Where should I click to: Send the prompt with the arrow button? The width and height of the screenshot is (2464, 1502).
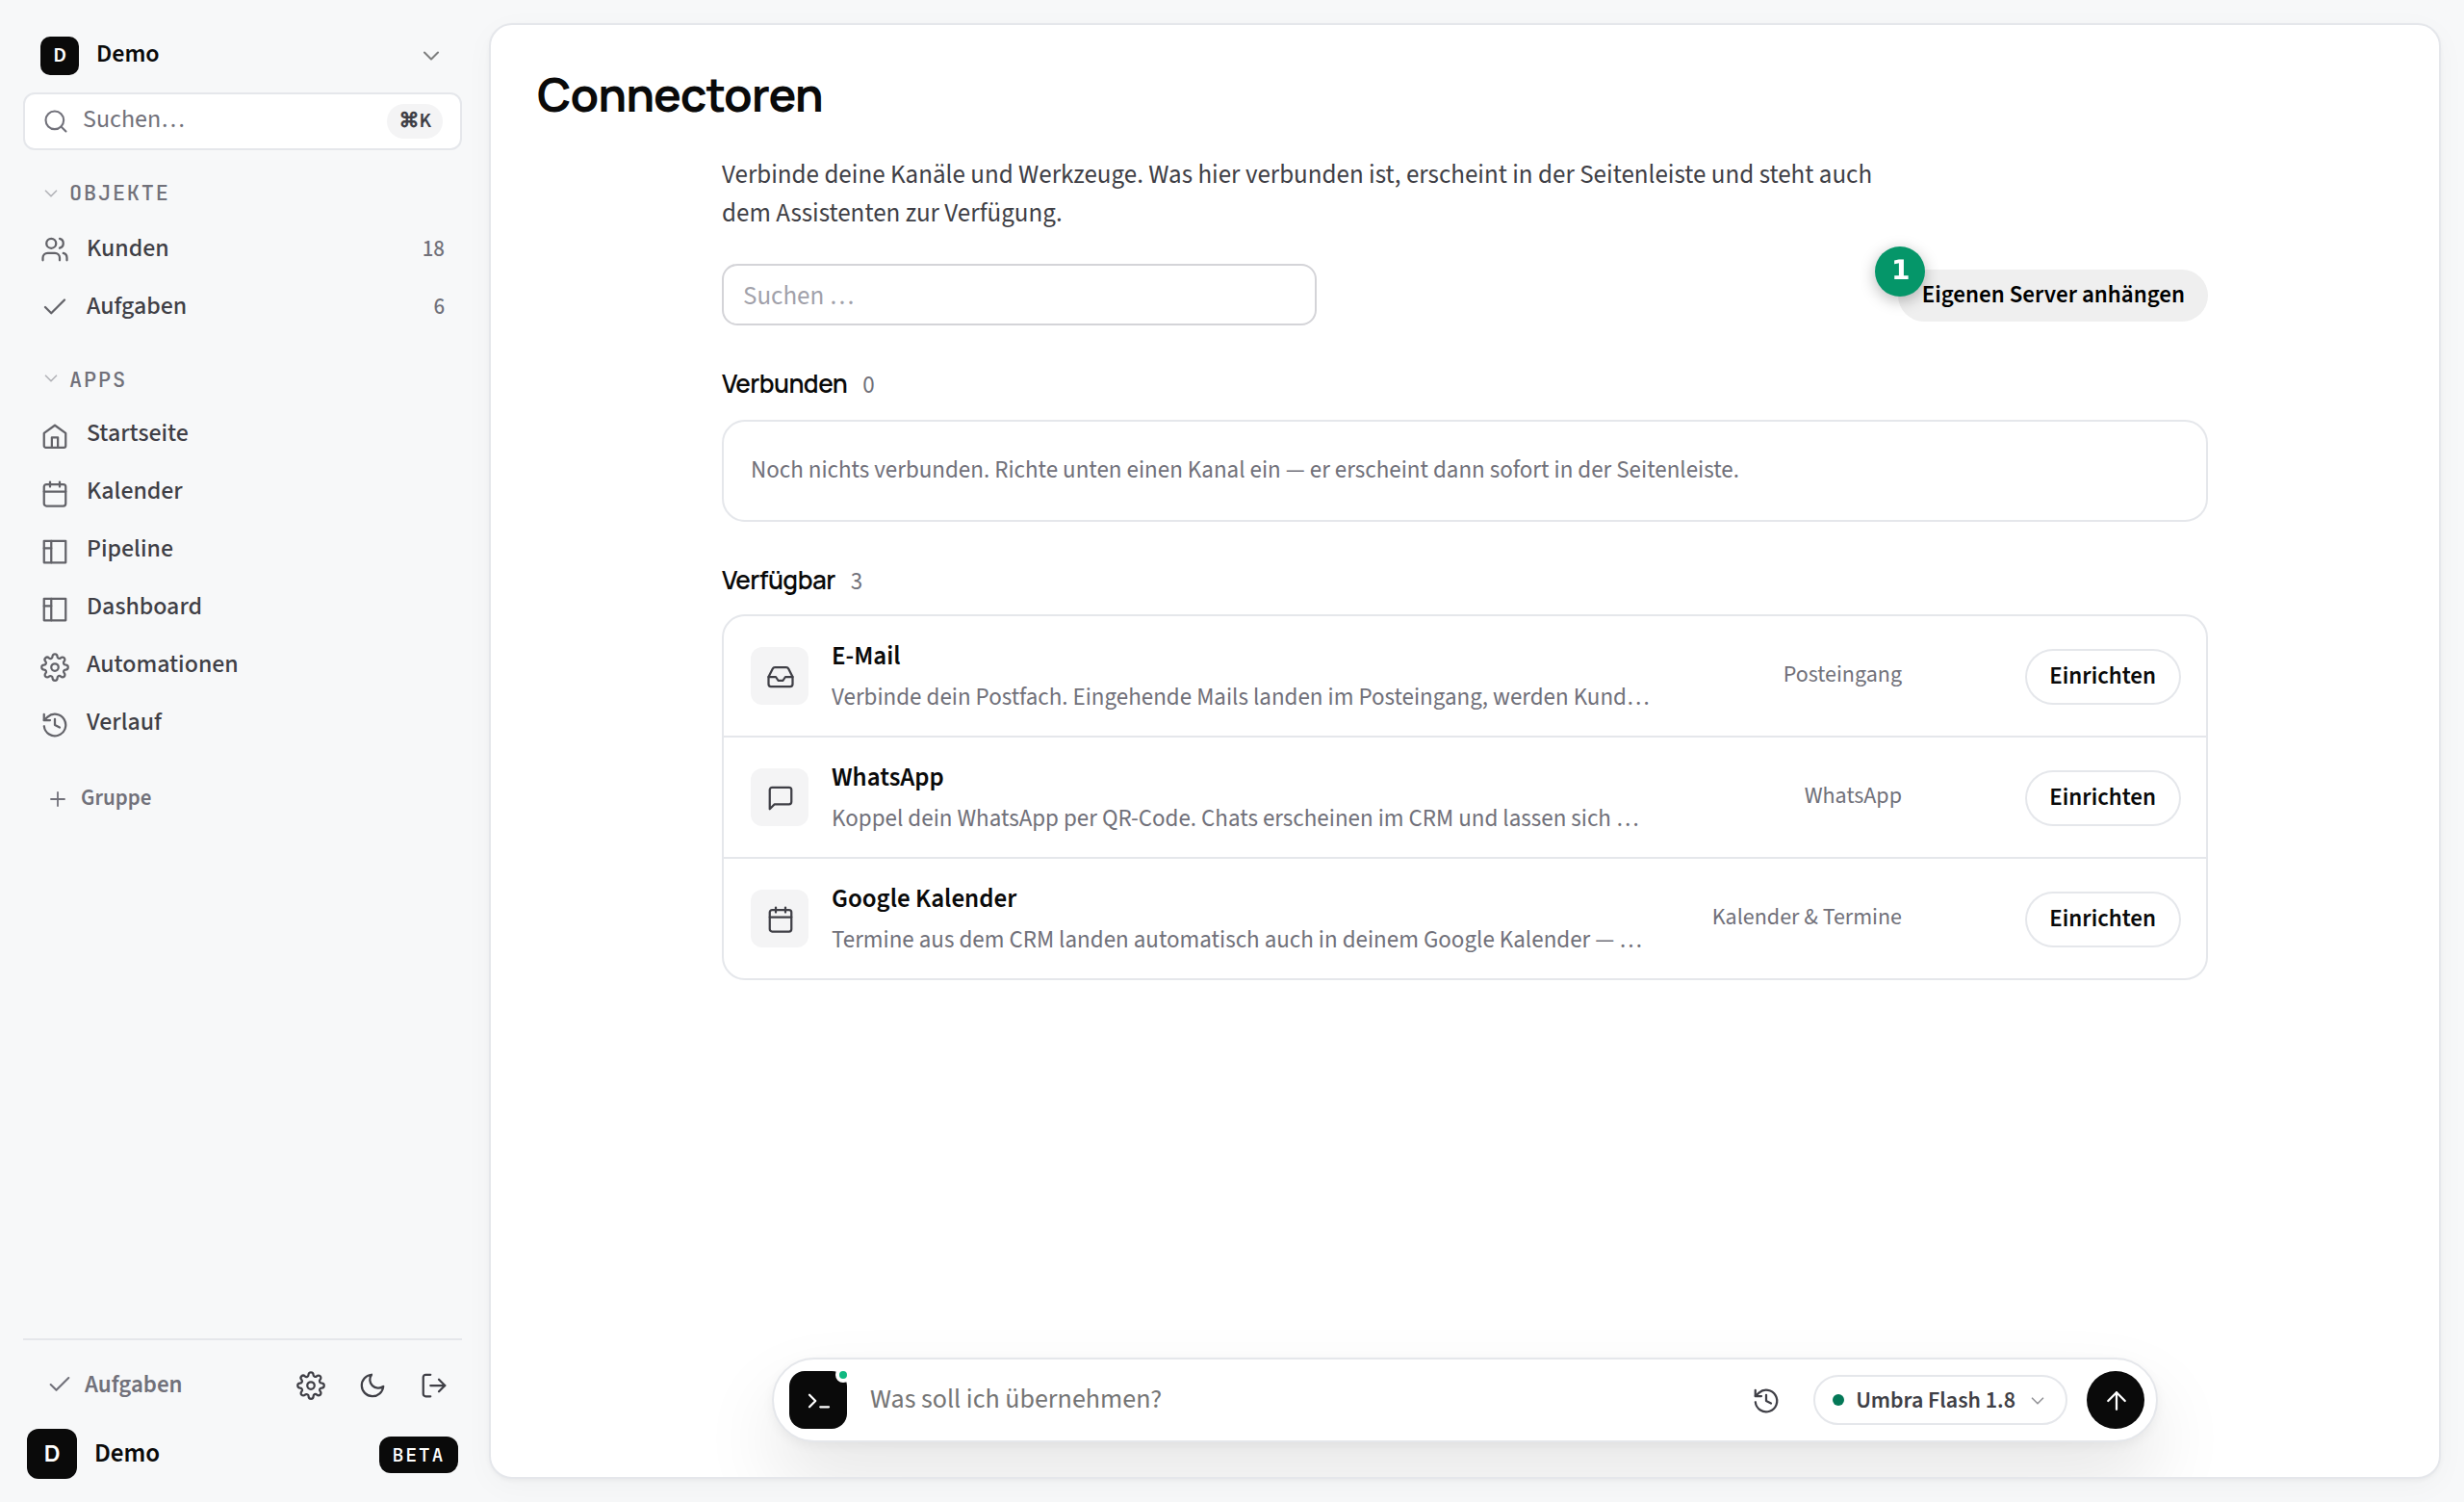[2115, 1400]
